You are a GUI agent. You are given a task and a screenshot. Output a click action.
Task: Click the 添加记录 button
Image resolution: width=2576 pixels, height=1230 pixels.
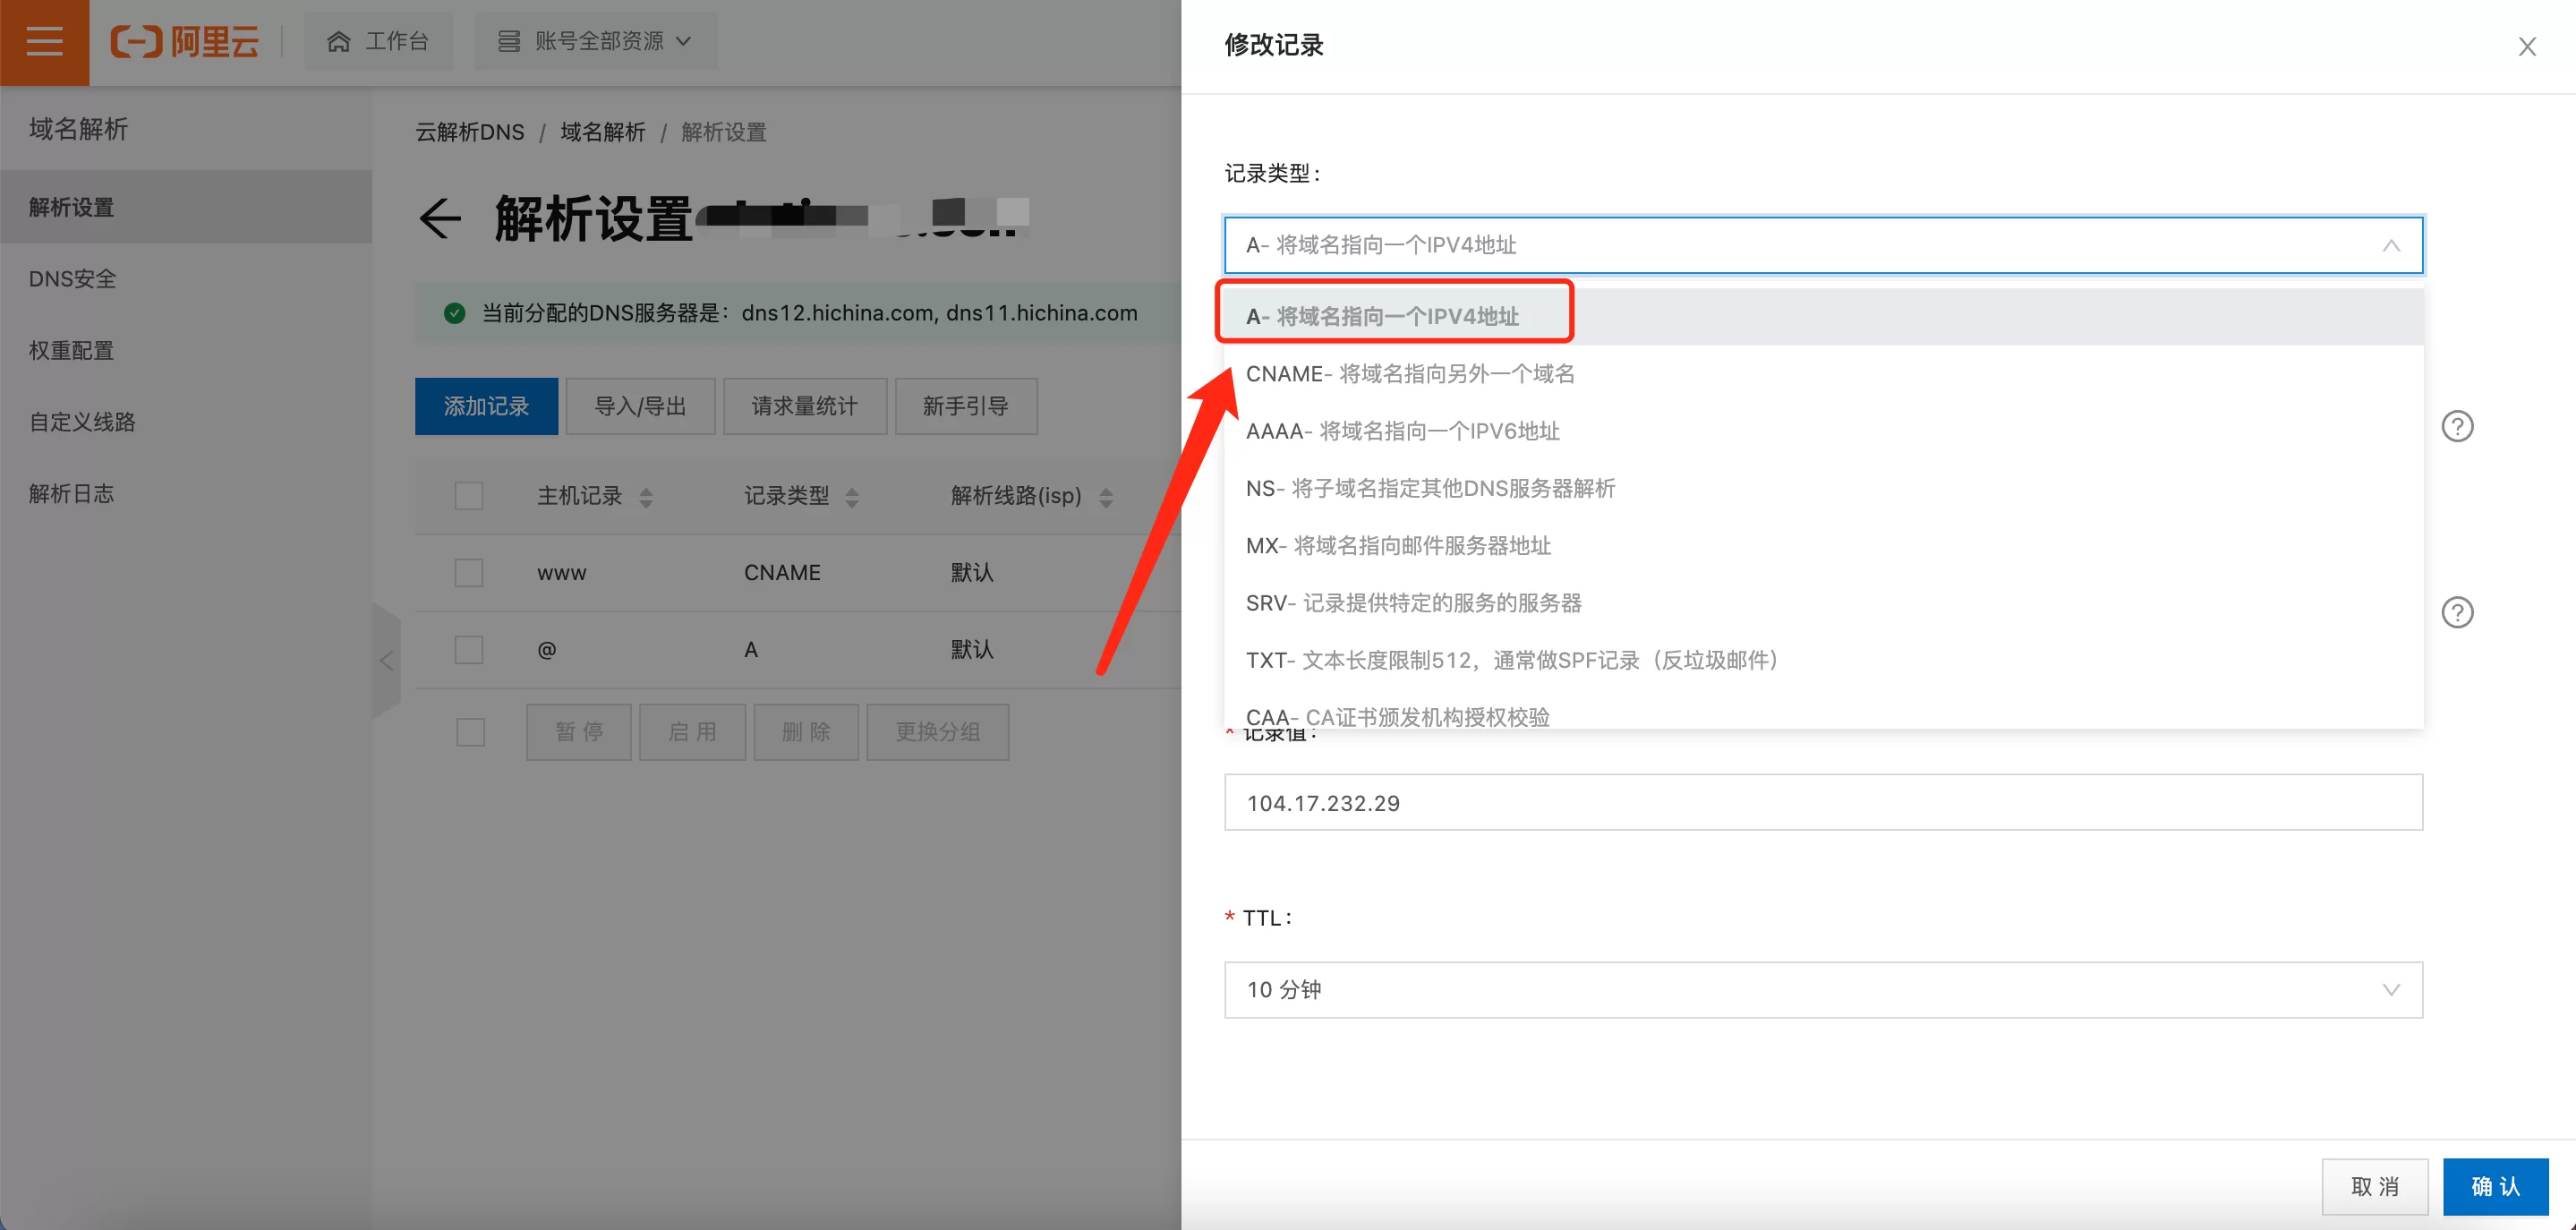(486, 406)
